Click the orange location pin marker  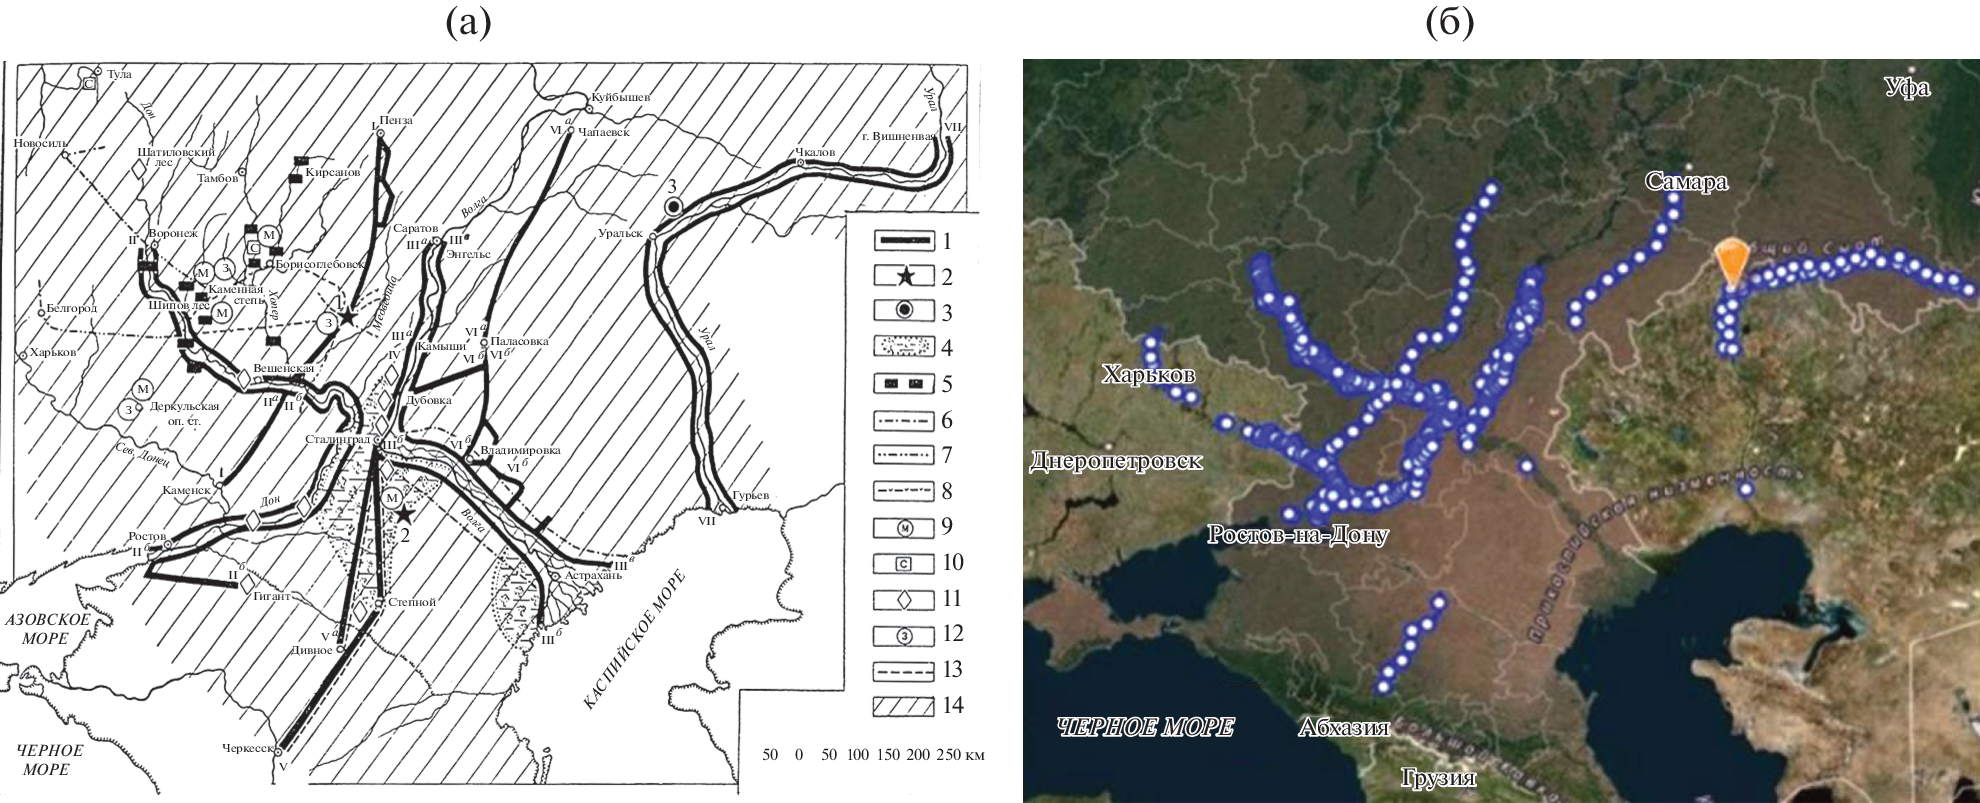(1731, 262)
